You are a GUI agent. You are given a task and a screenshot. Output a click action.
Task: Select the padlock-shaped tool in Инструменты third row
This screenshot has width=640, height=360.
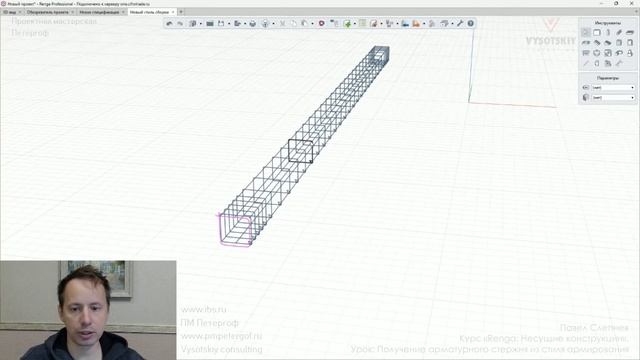[630, 53]
